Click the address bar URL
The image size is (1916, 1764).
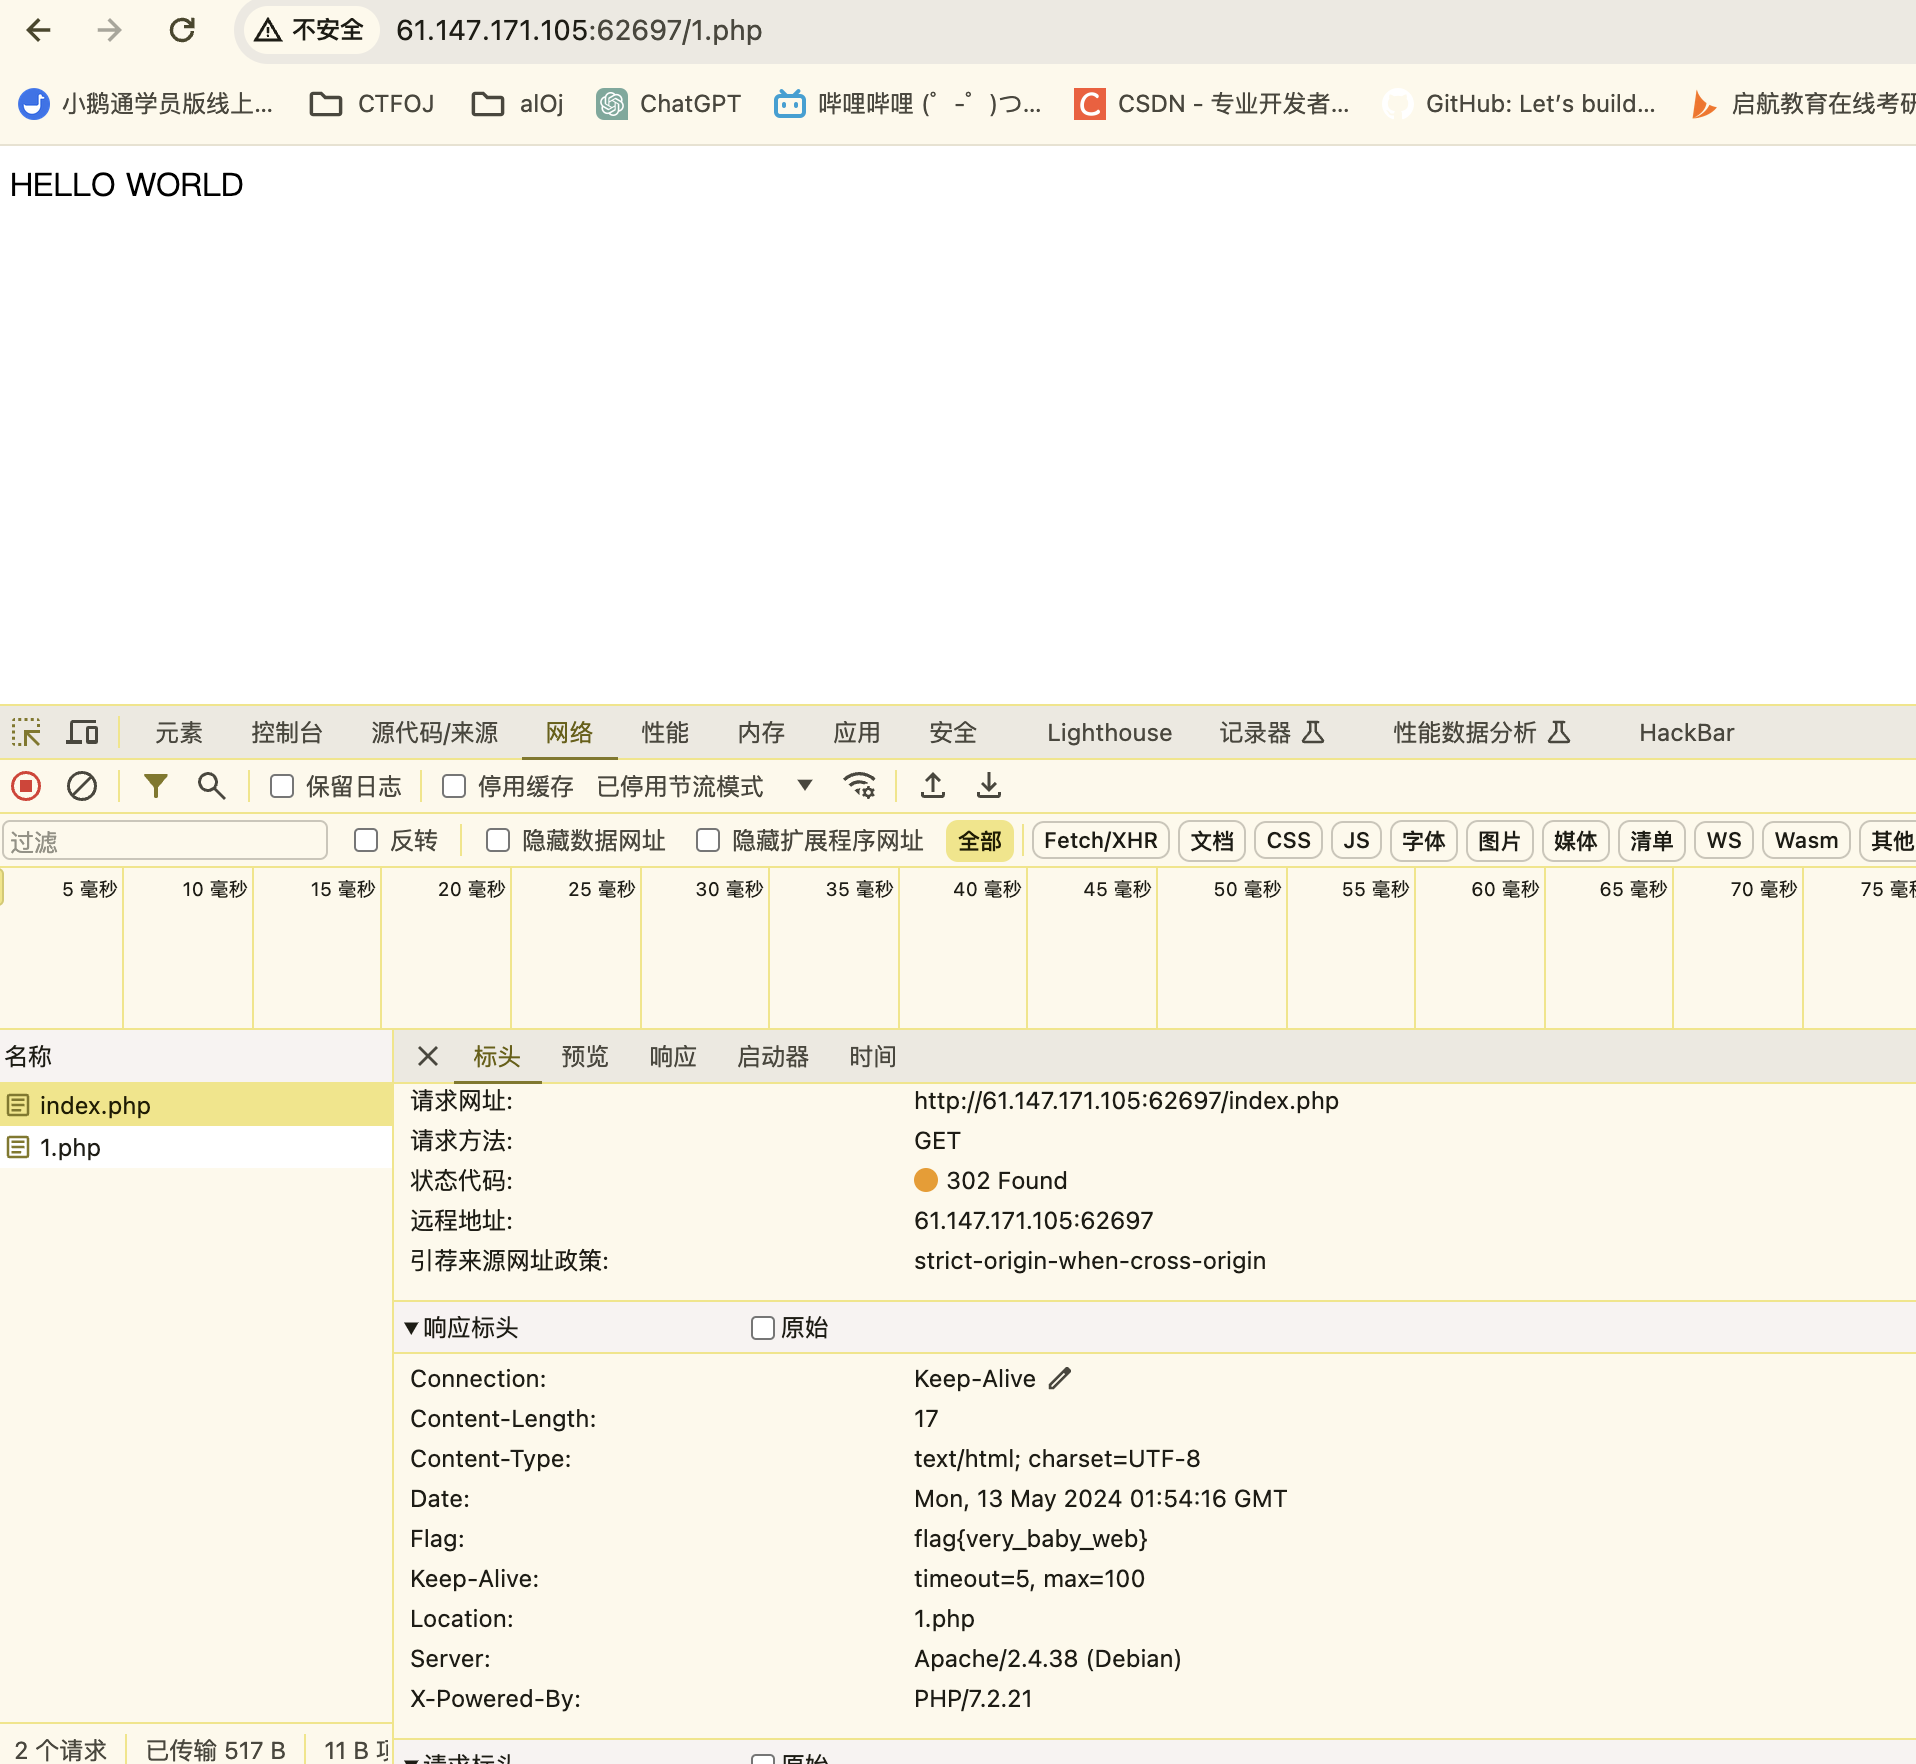[579, 30]
